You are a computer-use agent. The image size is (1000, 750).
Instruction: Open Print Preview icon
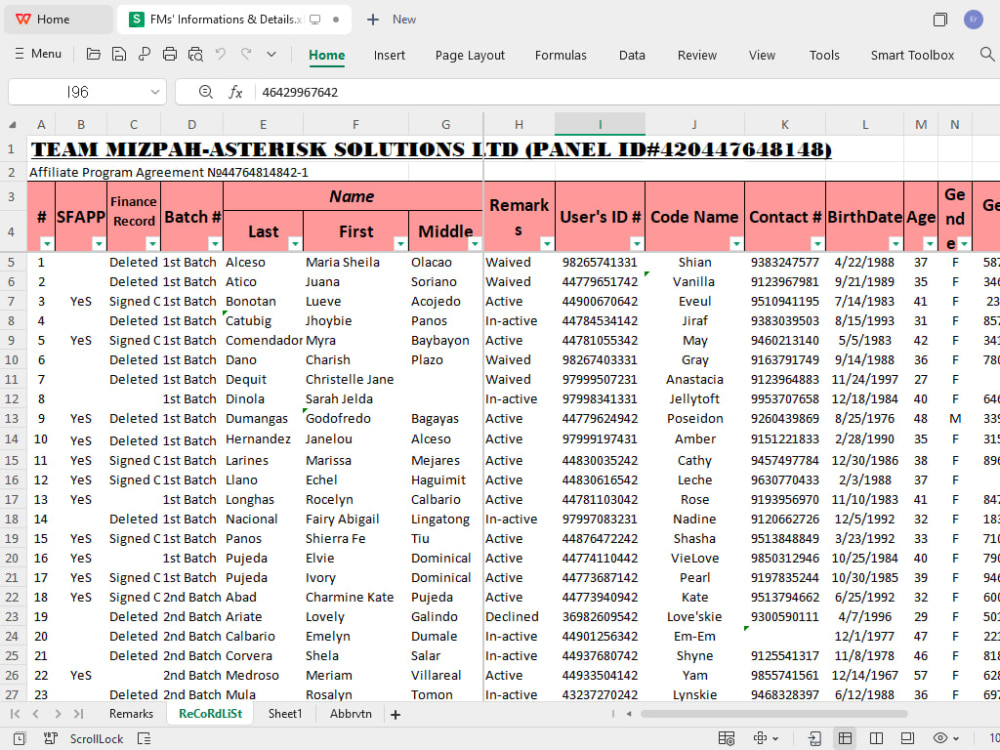[x=195, y=54]
